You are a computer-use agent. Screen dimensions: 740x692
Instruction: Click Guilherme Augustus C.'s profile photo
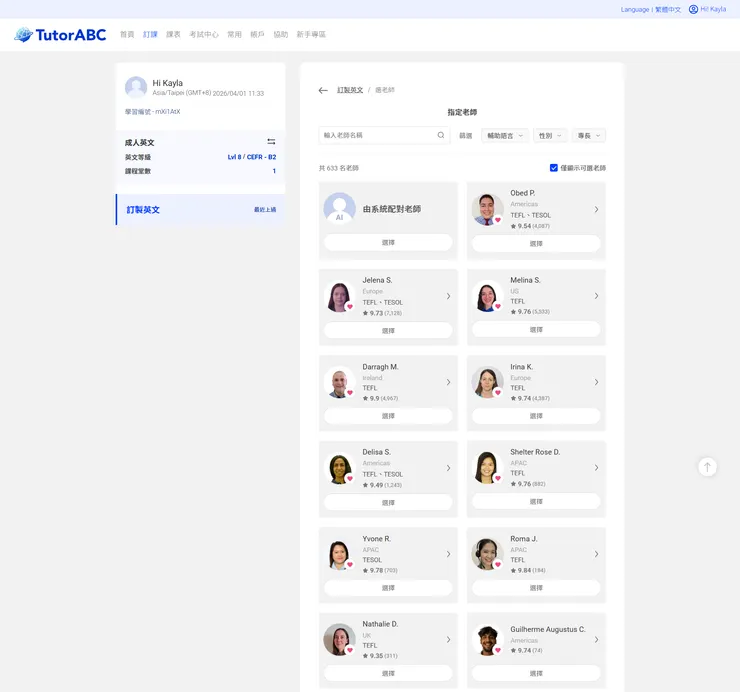[x=487, y=640]
